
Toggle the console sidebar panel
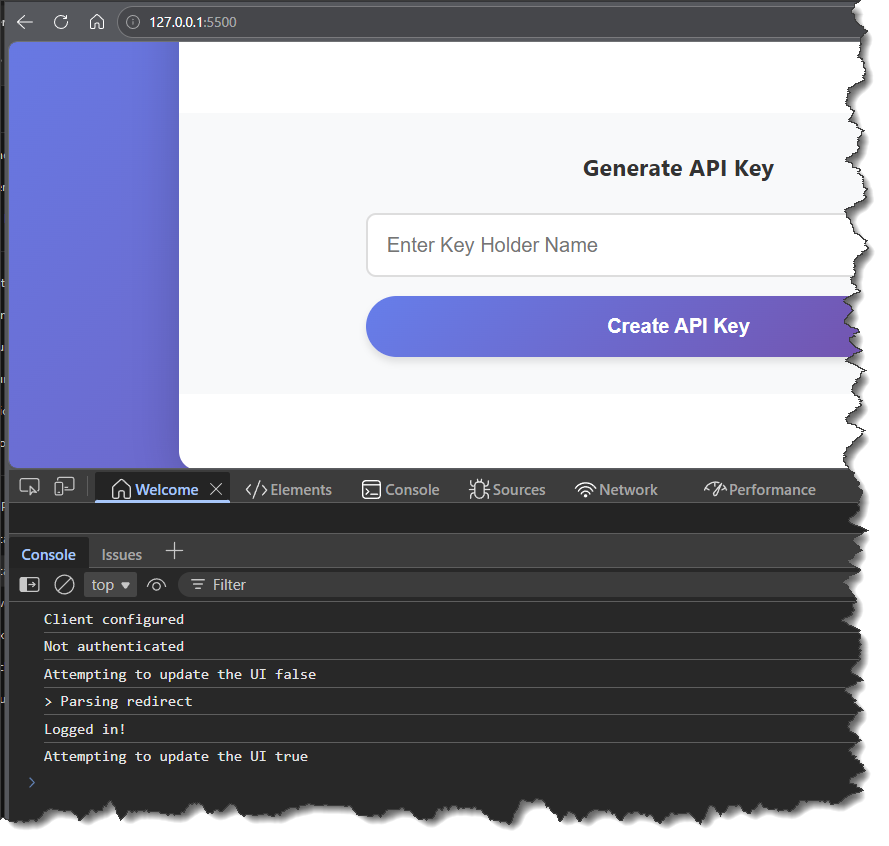coord(30,585)
